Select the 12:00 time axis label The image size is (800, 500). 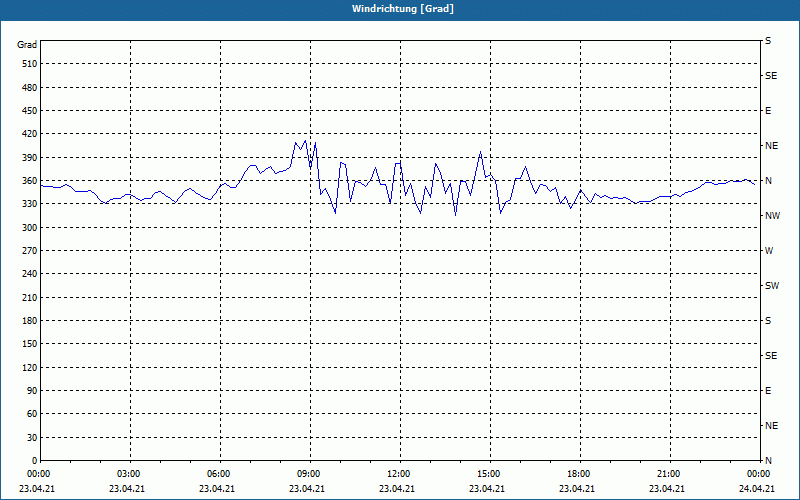click(x=398, y=474)
